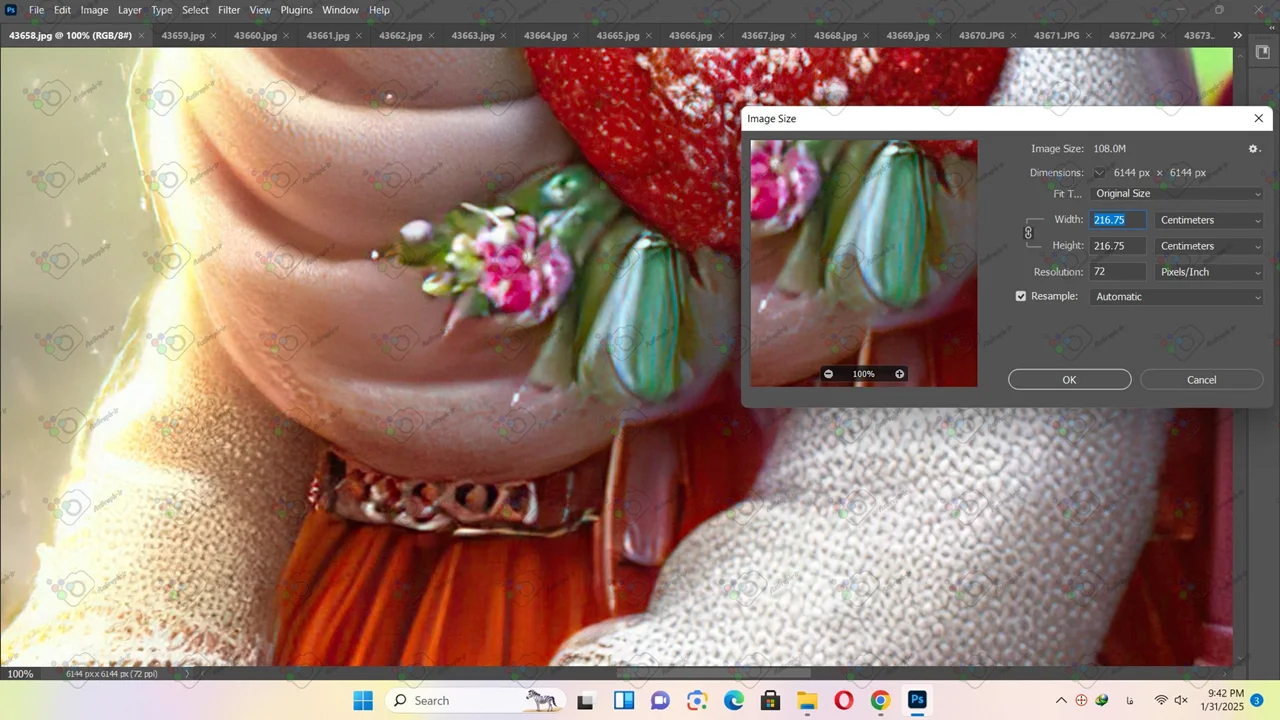The width and height of the screenshot is (1280, 720).
Task: Cancel the Image Size dialog
Action: [1201, 380]
